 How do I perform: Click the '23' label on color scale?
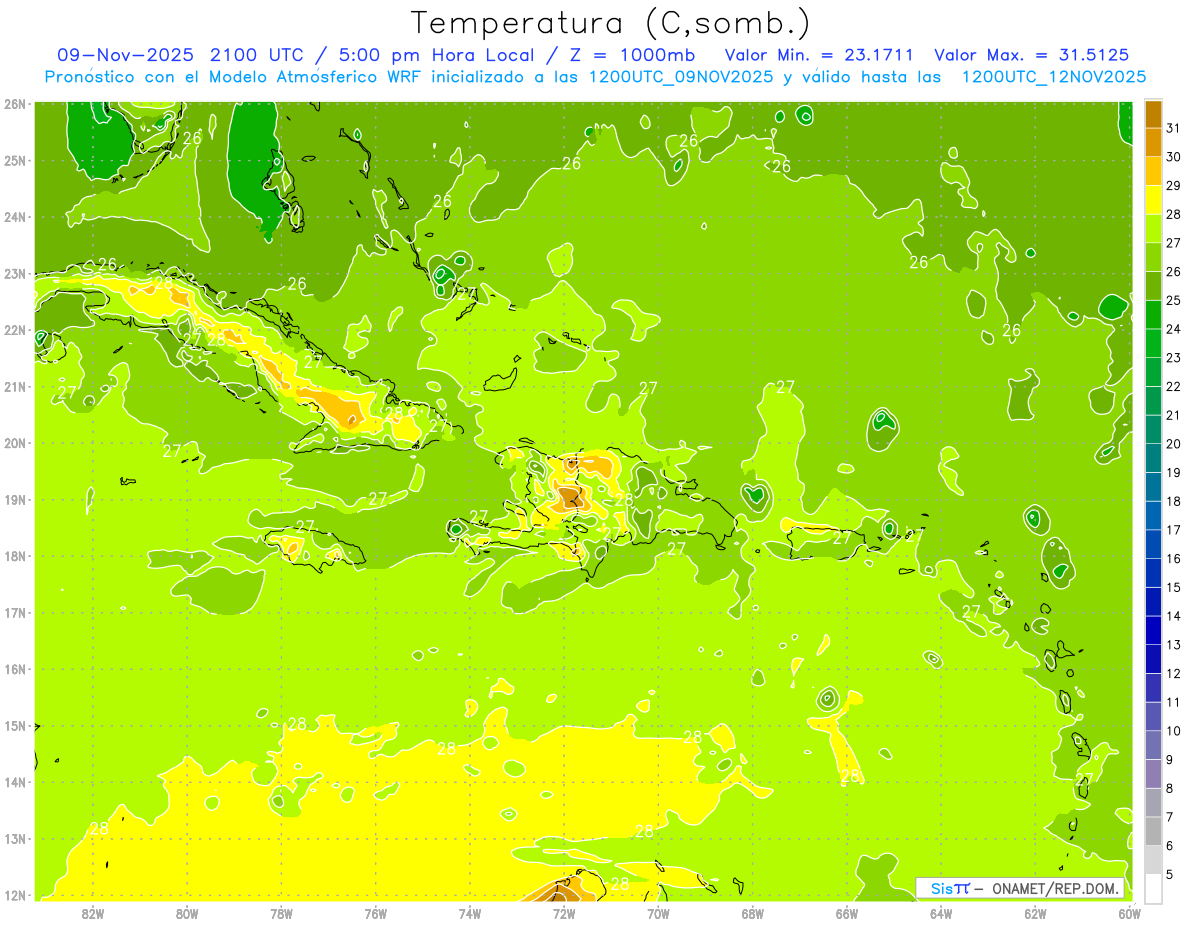pos(1173,357)
